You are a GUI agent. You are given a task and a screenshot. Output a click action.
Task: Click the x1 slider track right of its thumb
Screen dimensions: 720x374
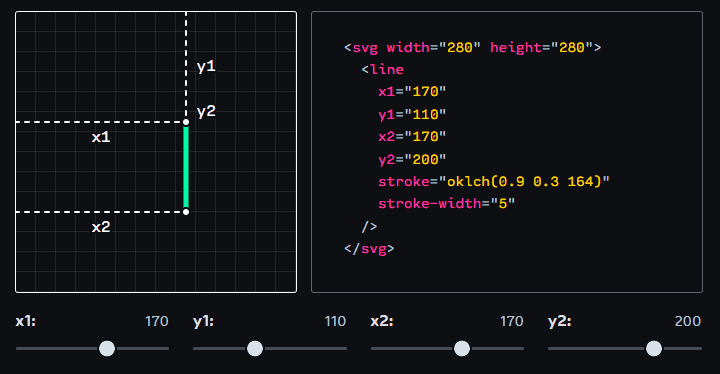(142, 348)
